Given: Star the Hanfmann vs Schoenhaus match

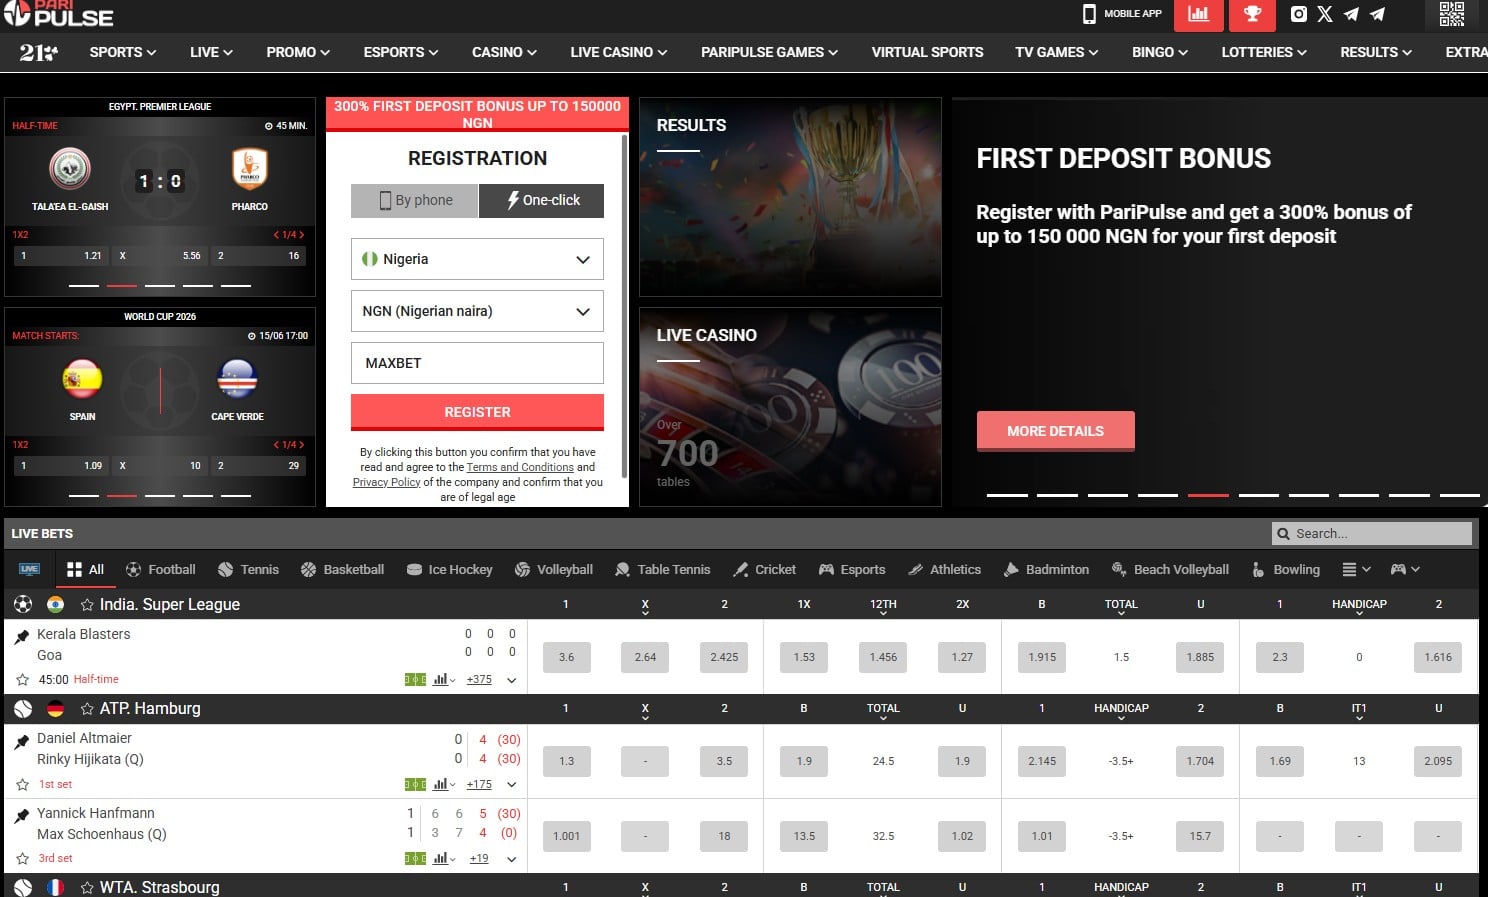Looking at the screenshot, I should point(22,859).
